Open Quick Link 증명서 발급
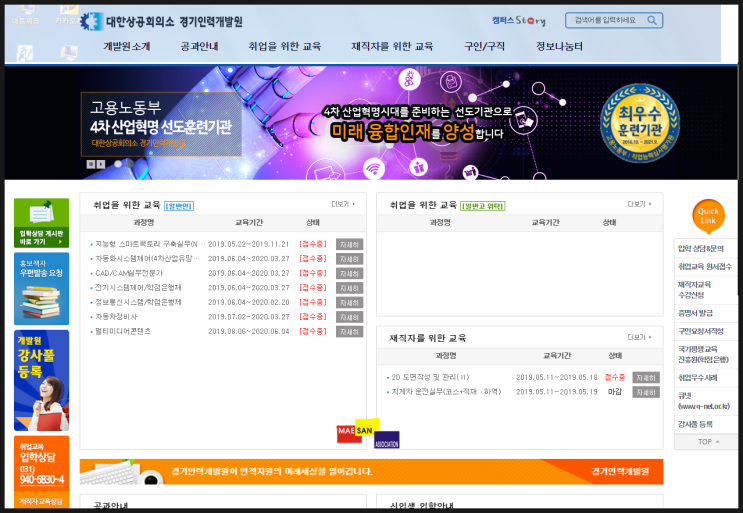 click(695, 313)
